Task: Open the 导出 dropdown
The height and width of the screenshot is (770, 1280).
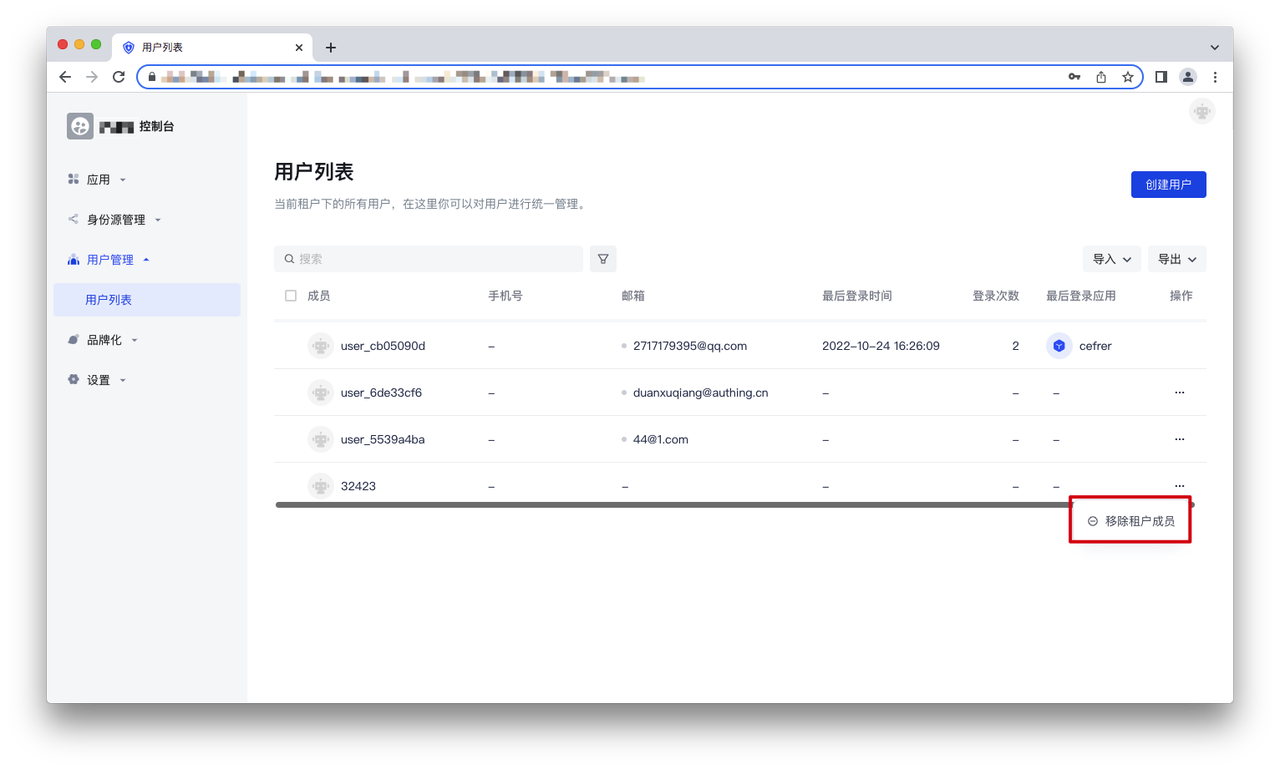Action: click(x=1176, y=259)
